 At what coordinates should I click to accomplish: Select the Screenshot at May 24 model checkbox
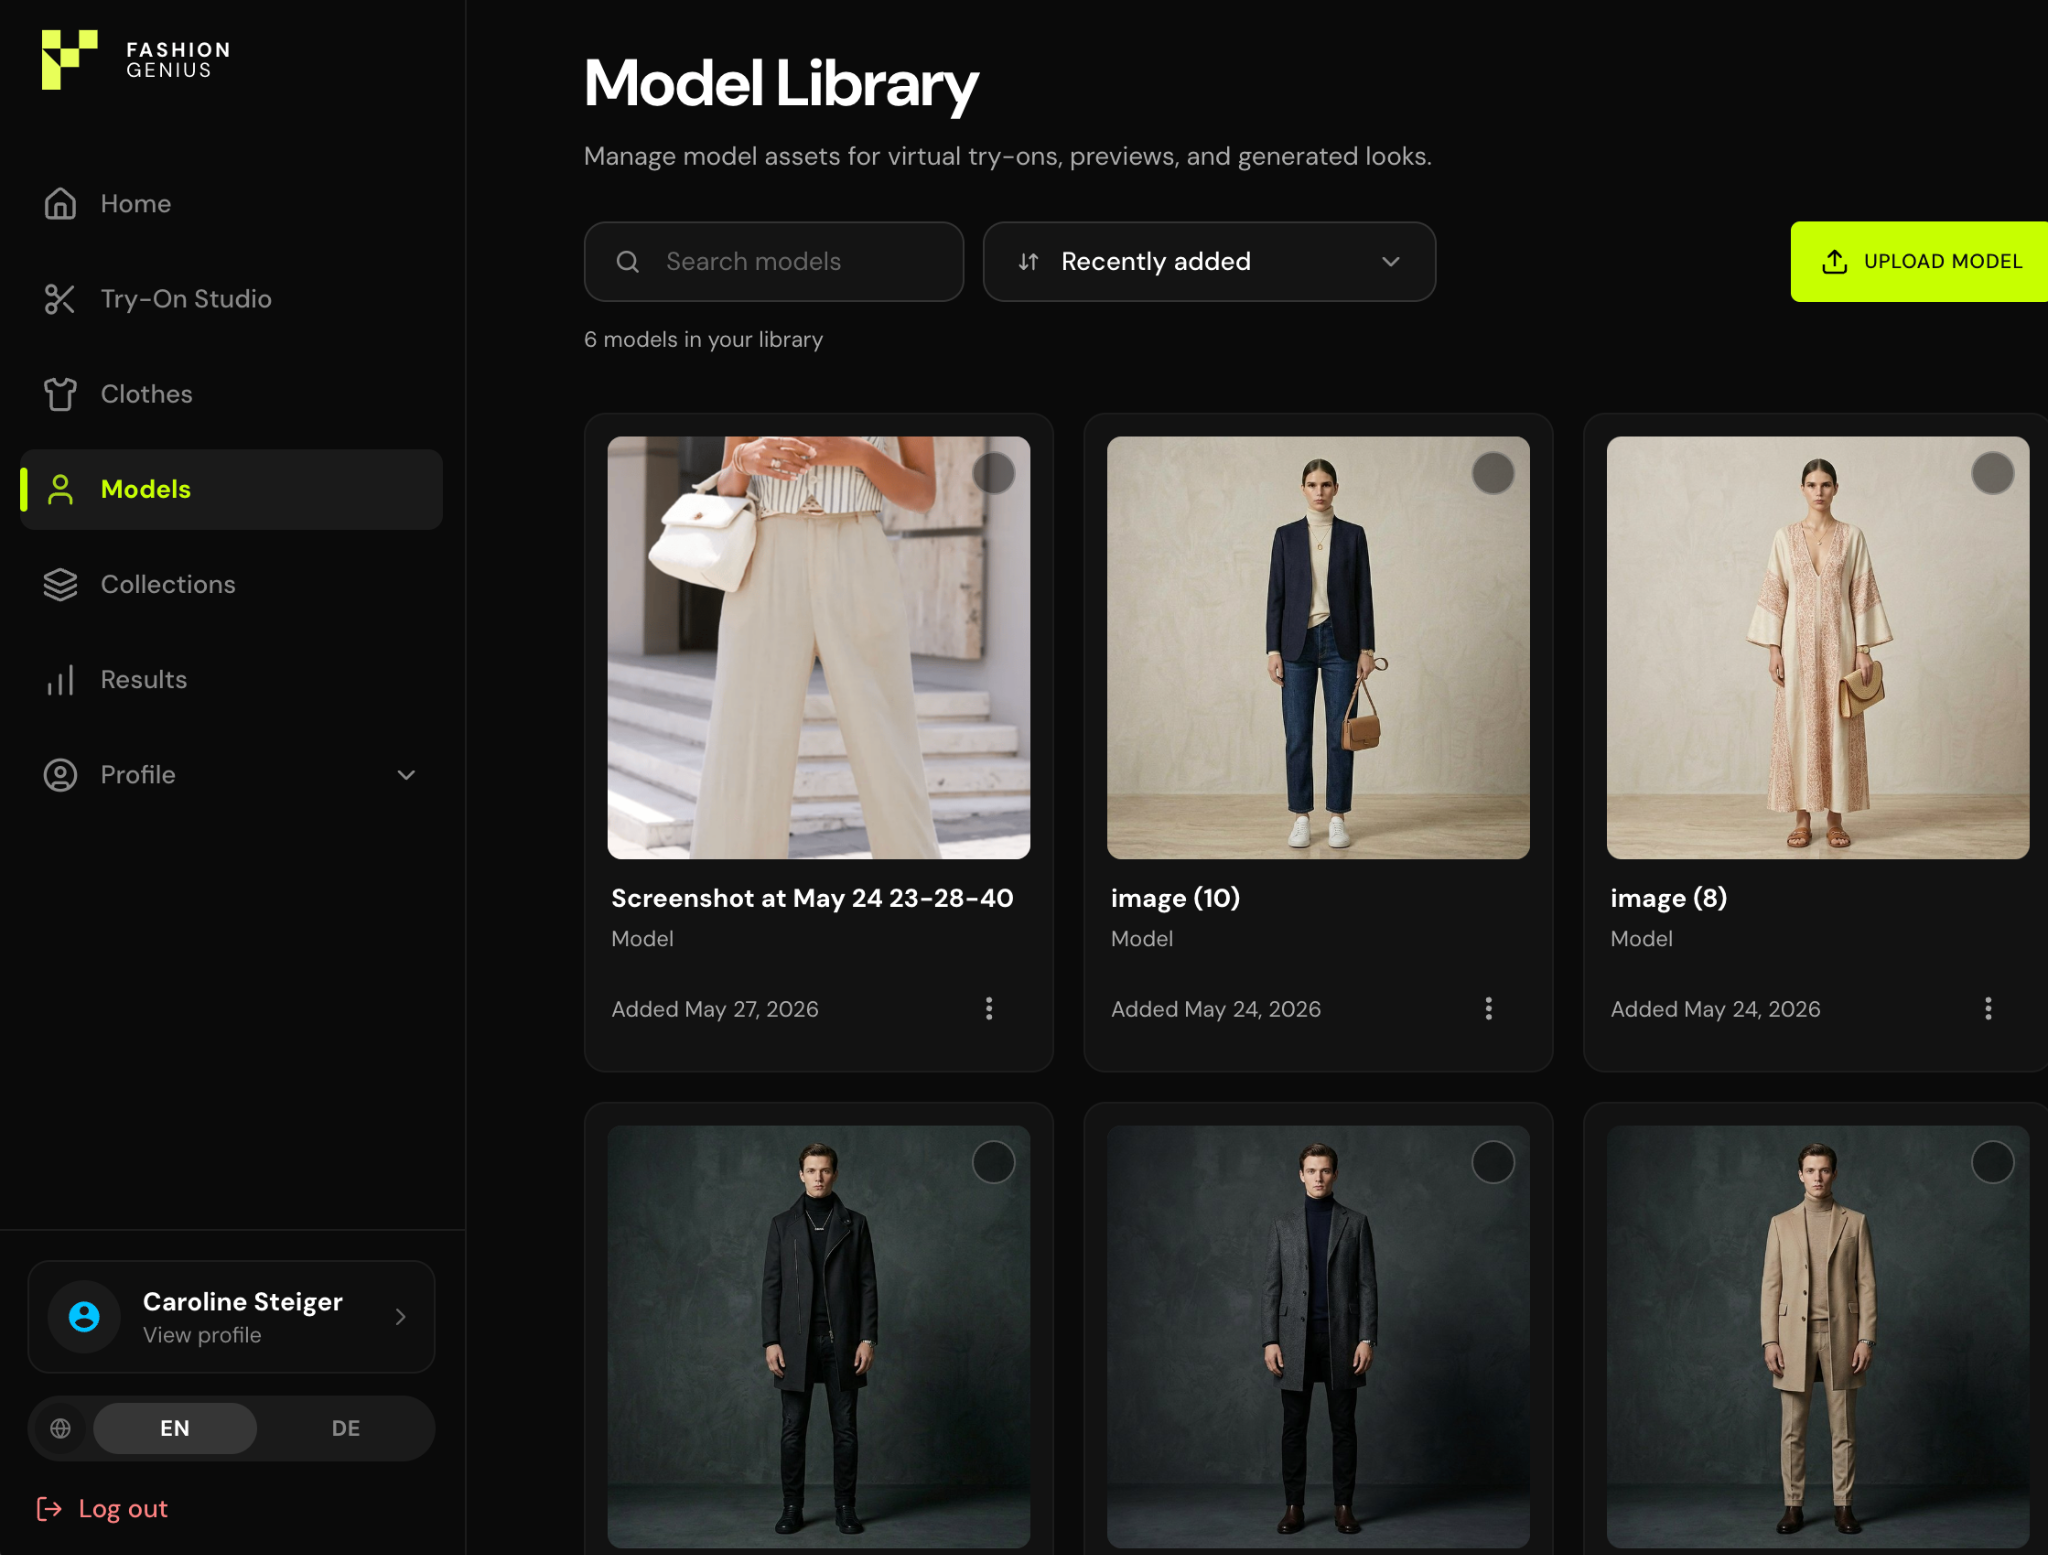tap(994, 473)
